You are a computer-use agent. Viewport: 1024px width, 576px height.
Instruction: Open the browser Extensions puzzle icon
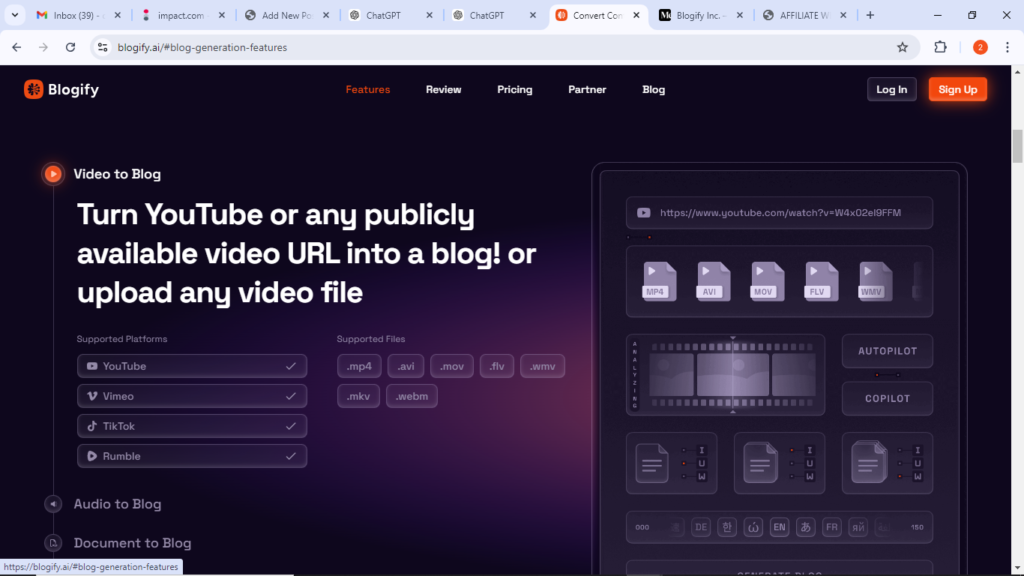pos(940,47)
